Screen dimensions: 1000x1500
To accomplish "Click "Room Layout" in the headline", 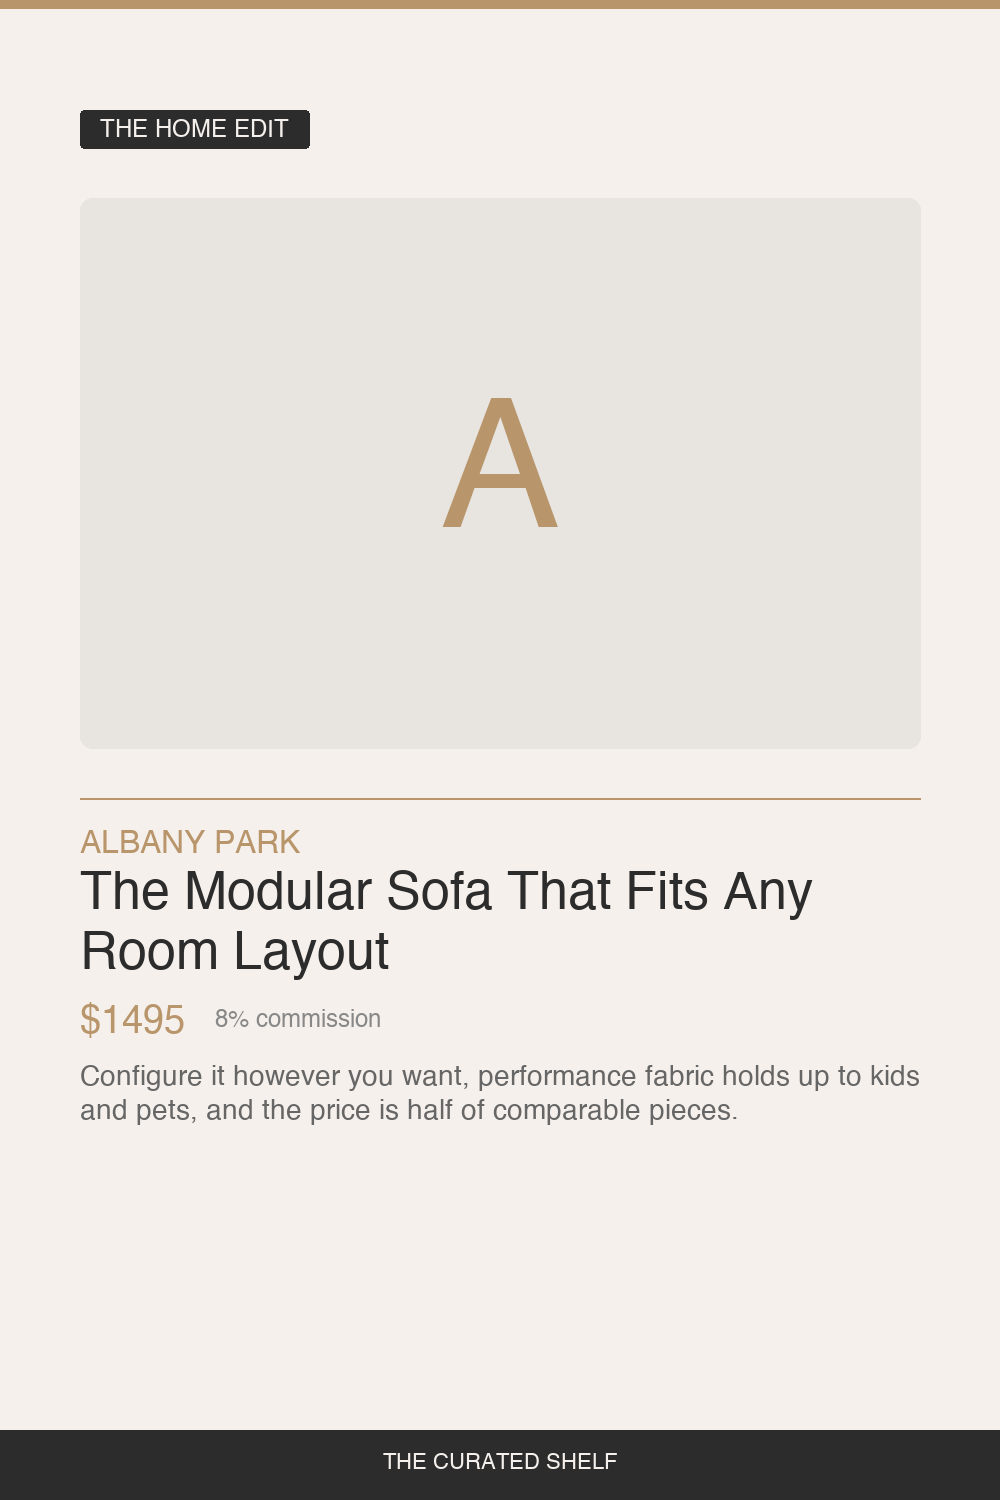I will tap(235, 951).
